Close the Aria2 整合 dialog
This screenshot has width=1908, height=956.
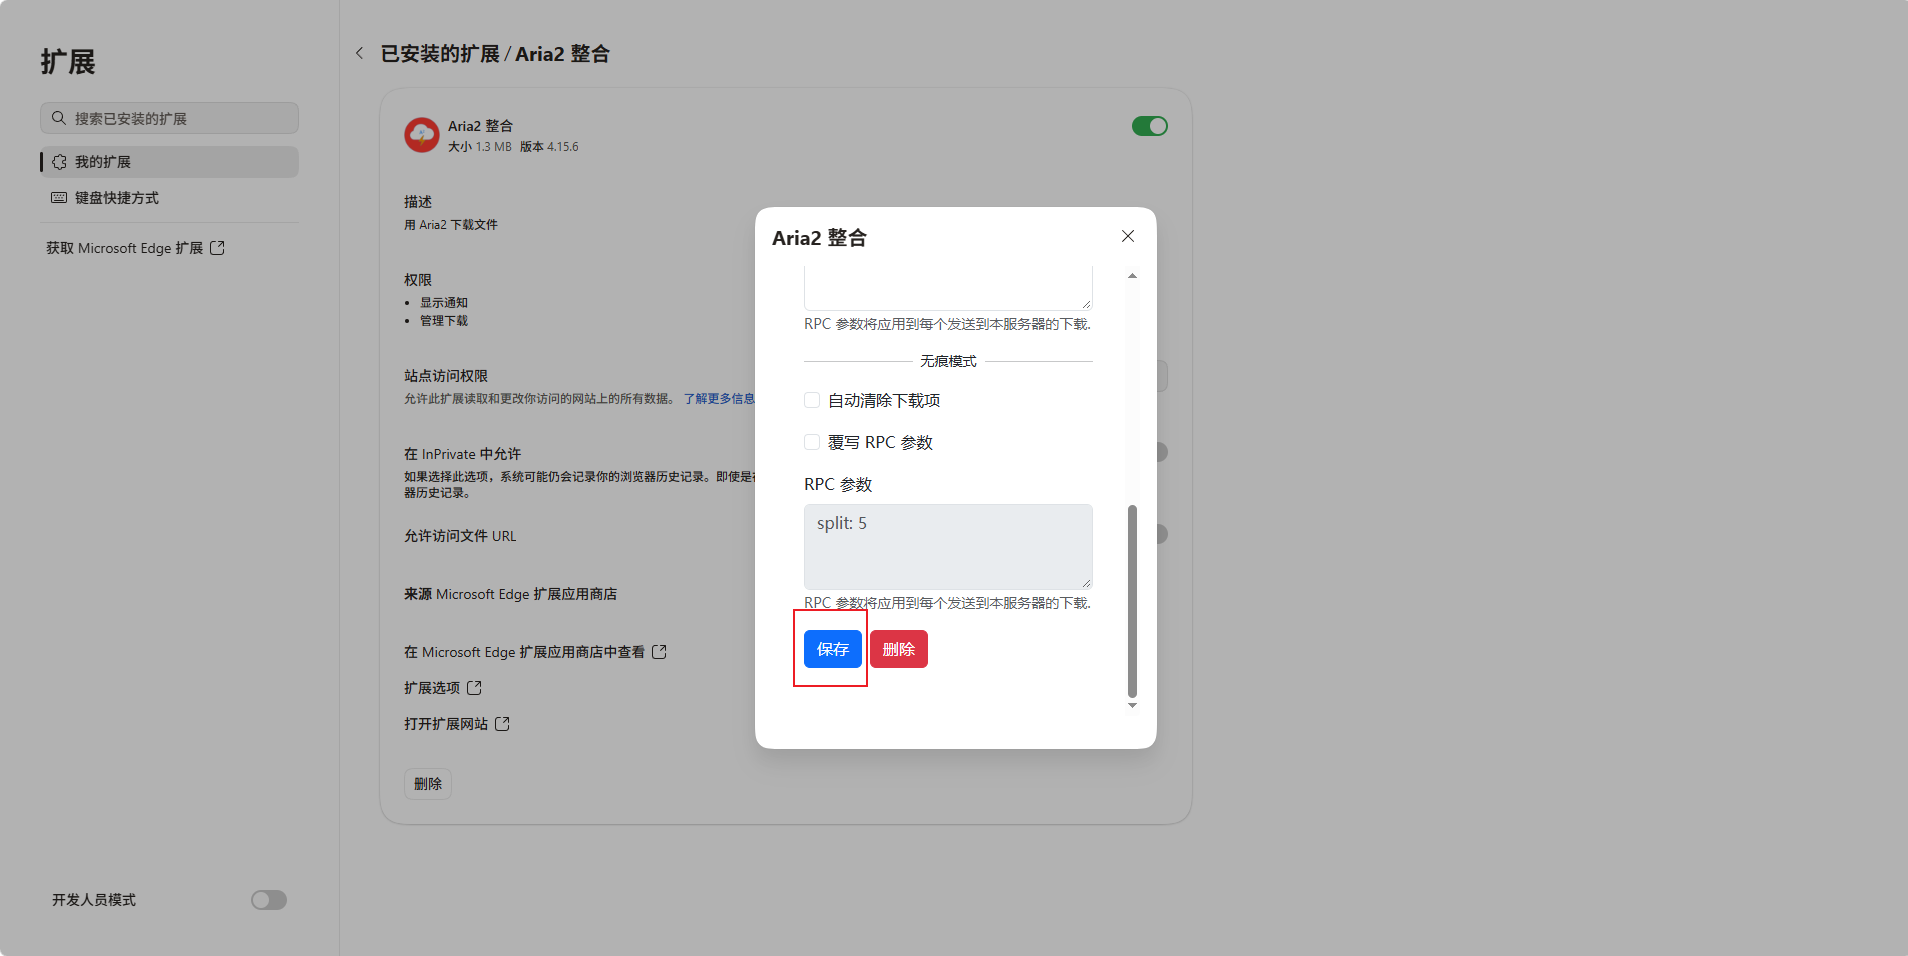point(1128,236)
